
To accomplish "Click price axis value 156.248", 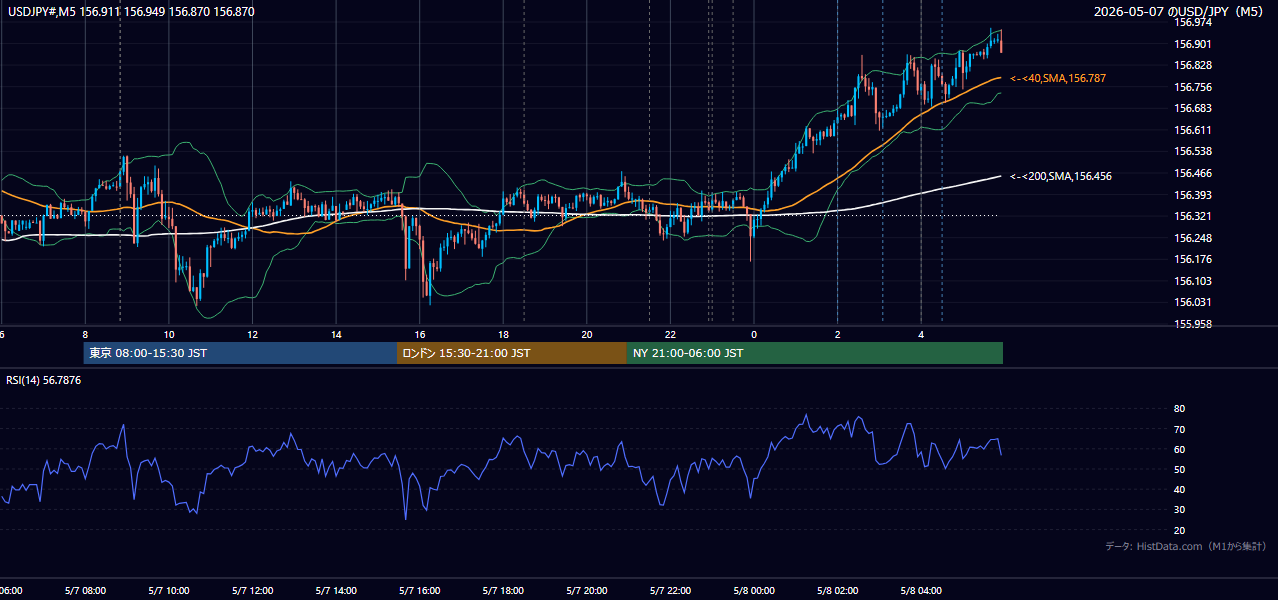I will pyautogui.click(x=1193, y=238).
